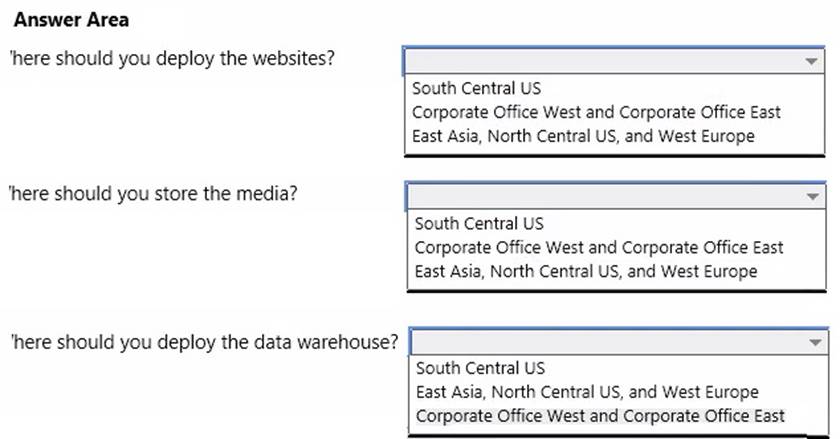Choose East Asia, North Central US for warehouse

pos(587,392)
